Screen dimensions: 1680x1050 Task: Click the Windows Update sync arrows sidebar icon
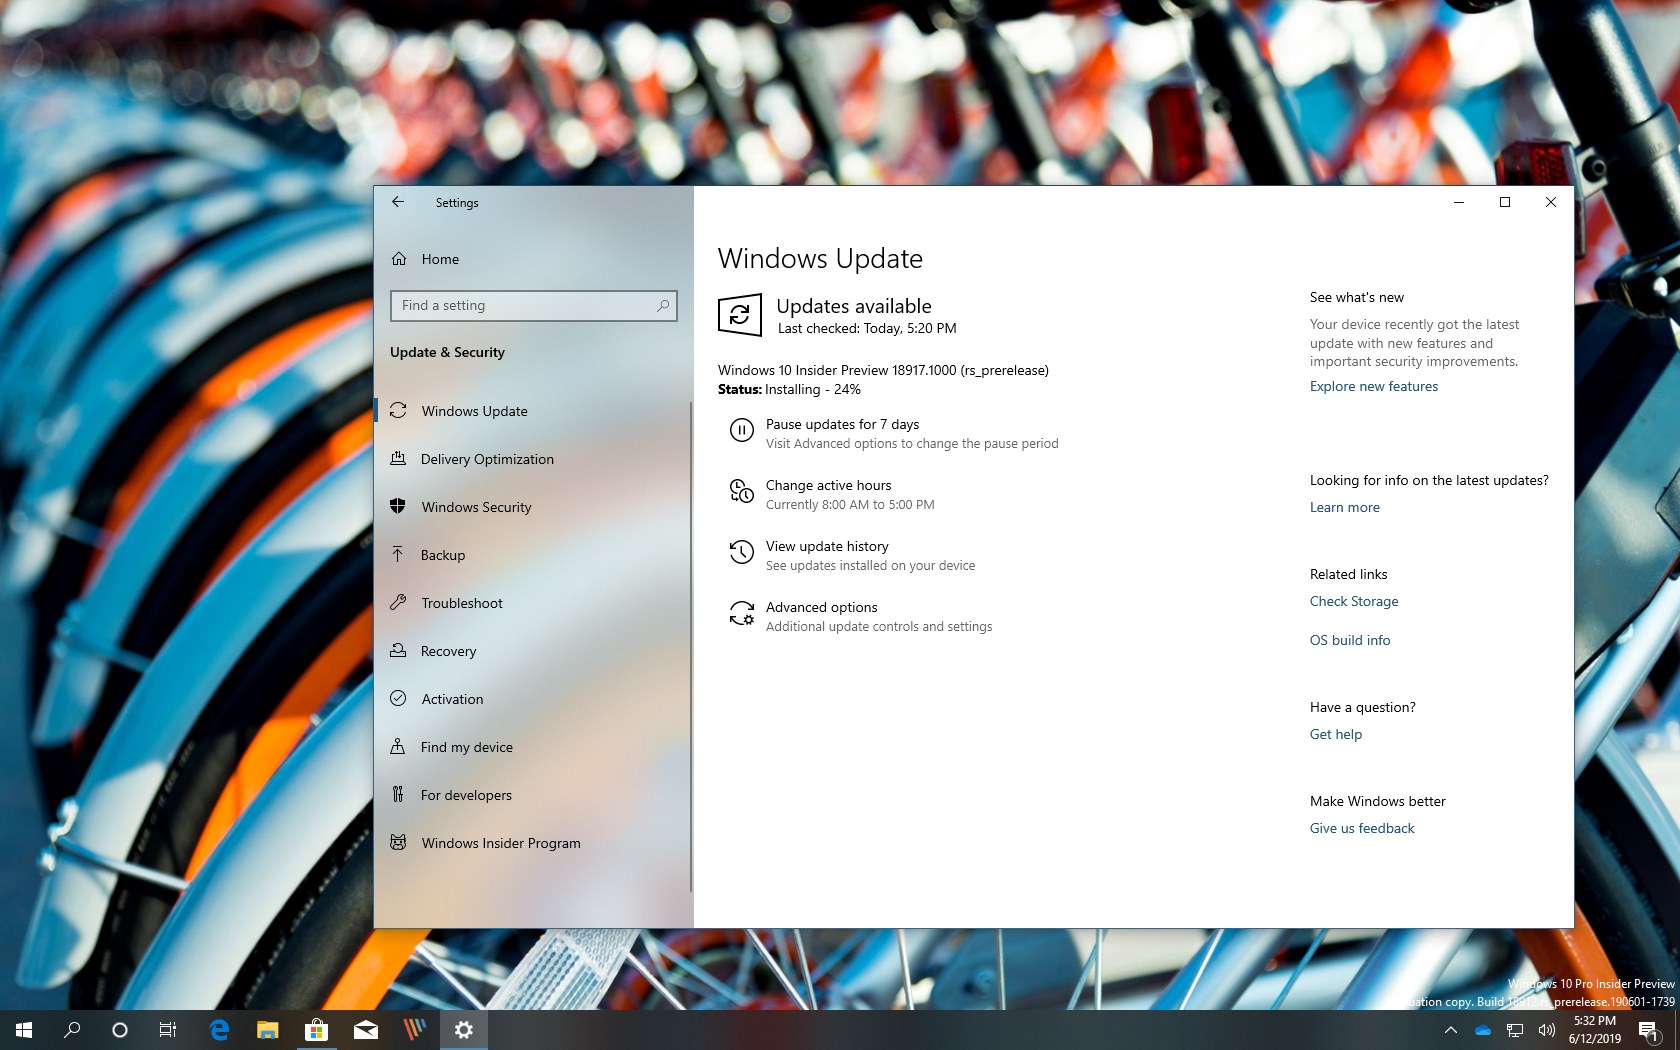click(398, 410)
